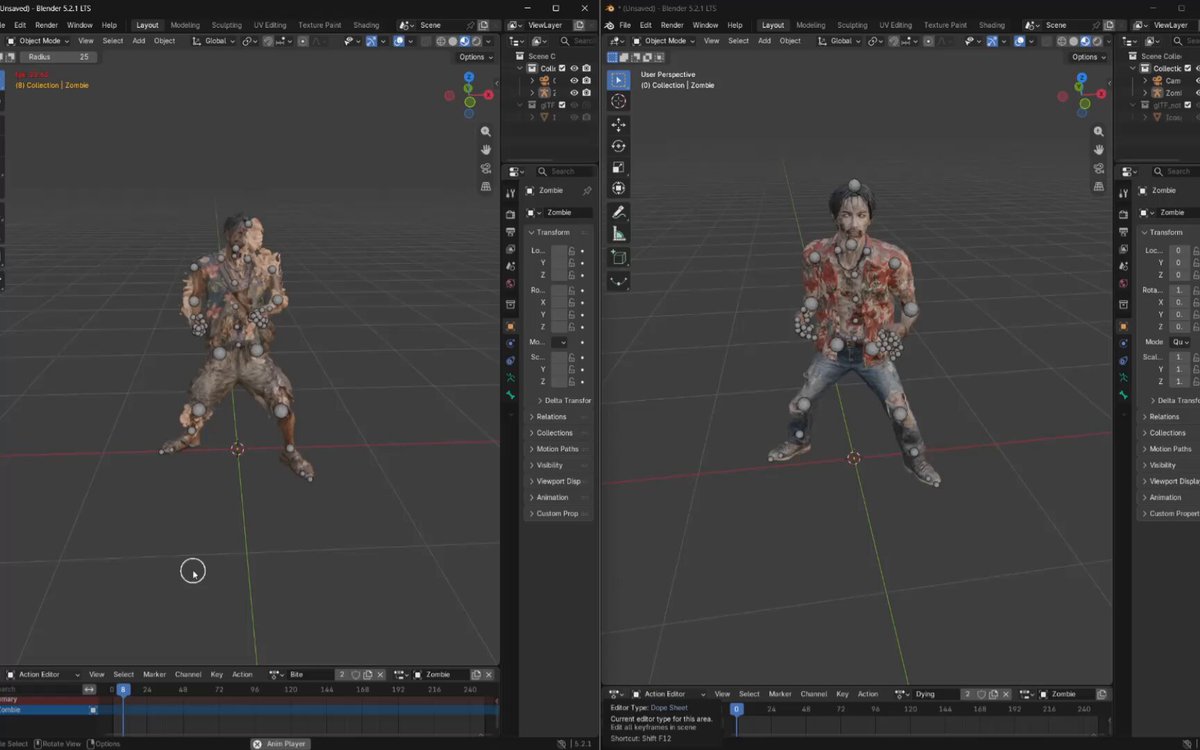This screenshot has height=750, width=1200.
Task: Open Object properties tab in right window
Action: click(1123, 326)
